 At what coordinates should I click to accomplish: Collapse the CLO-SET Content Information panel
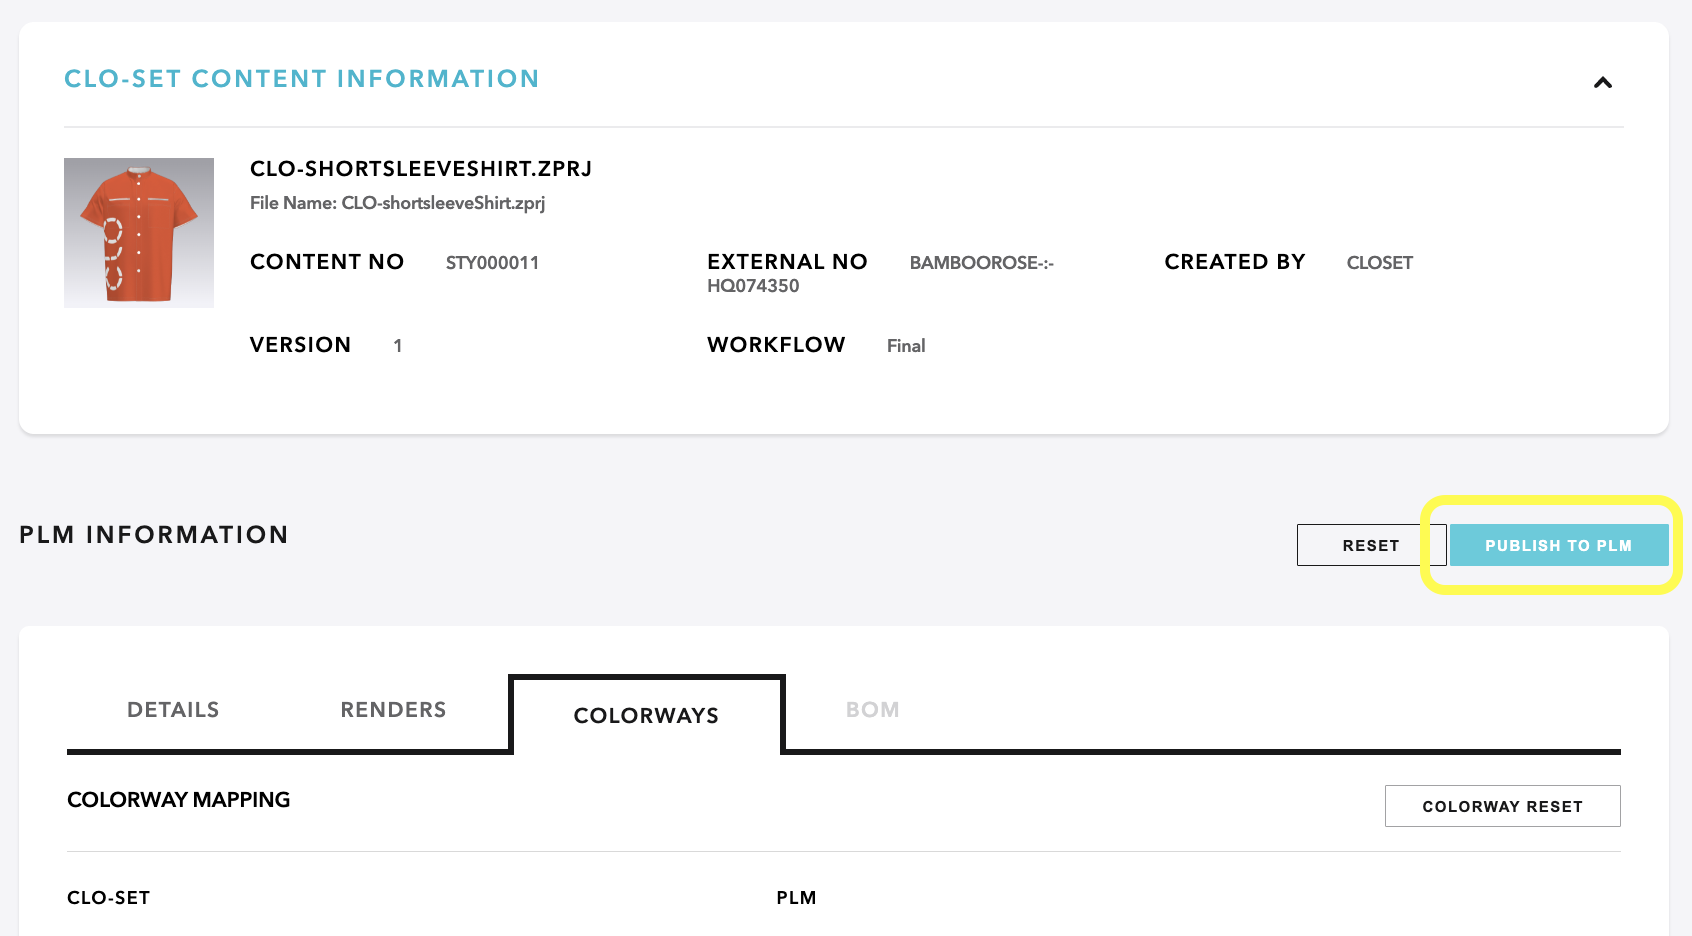pyautogui.click(x=1602, y=83)
